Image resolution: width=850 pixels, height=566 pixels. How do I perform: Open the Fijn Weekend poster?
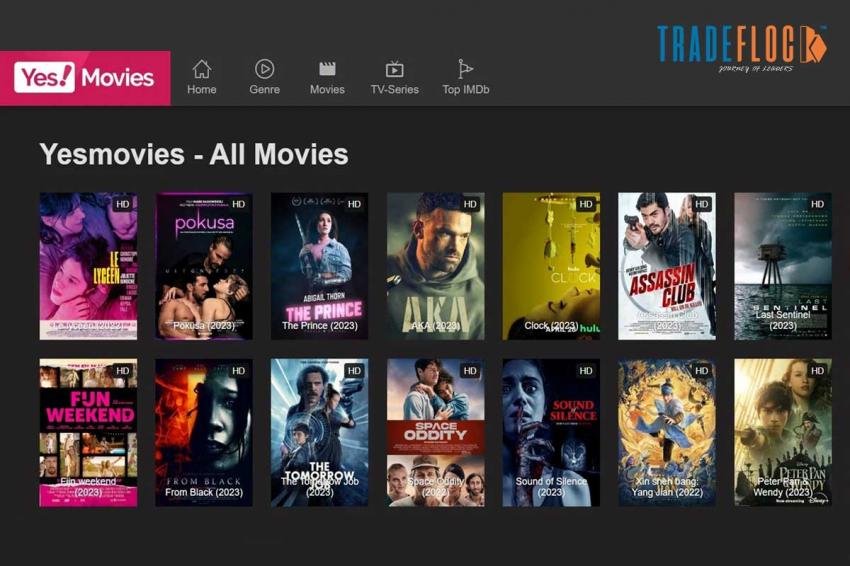(x=88, y=433)
